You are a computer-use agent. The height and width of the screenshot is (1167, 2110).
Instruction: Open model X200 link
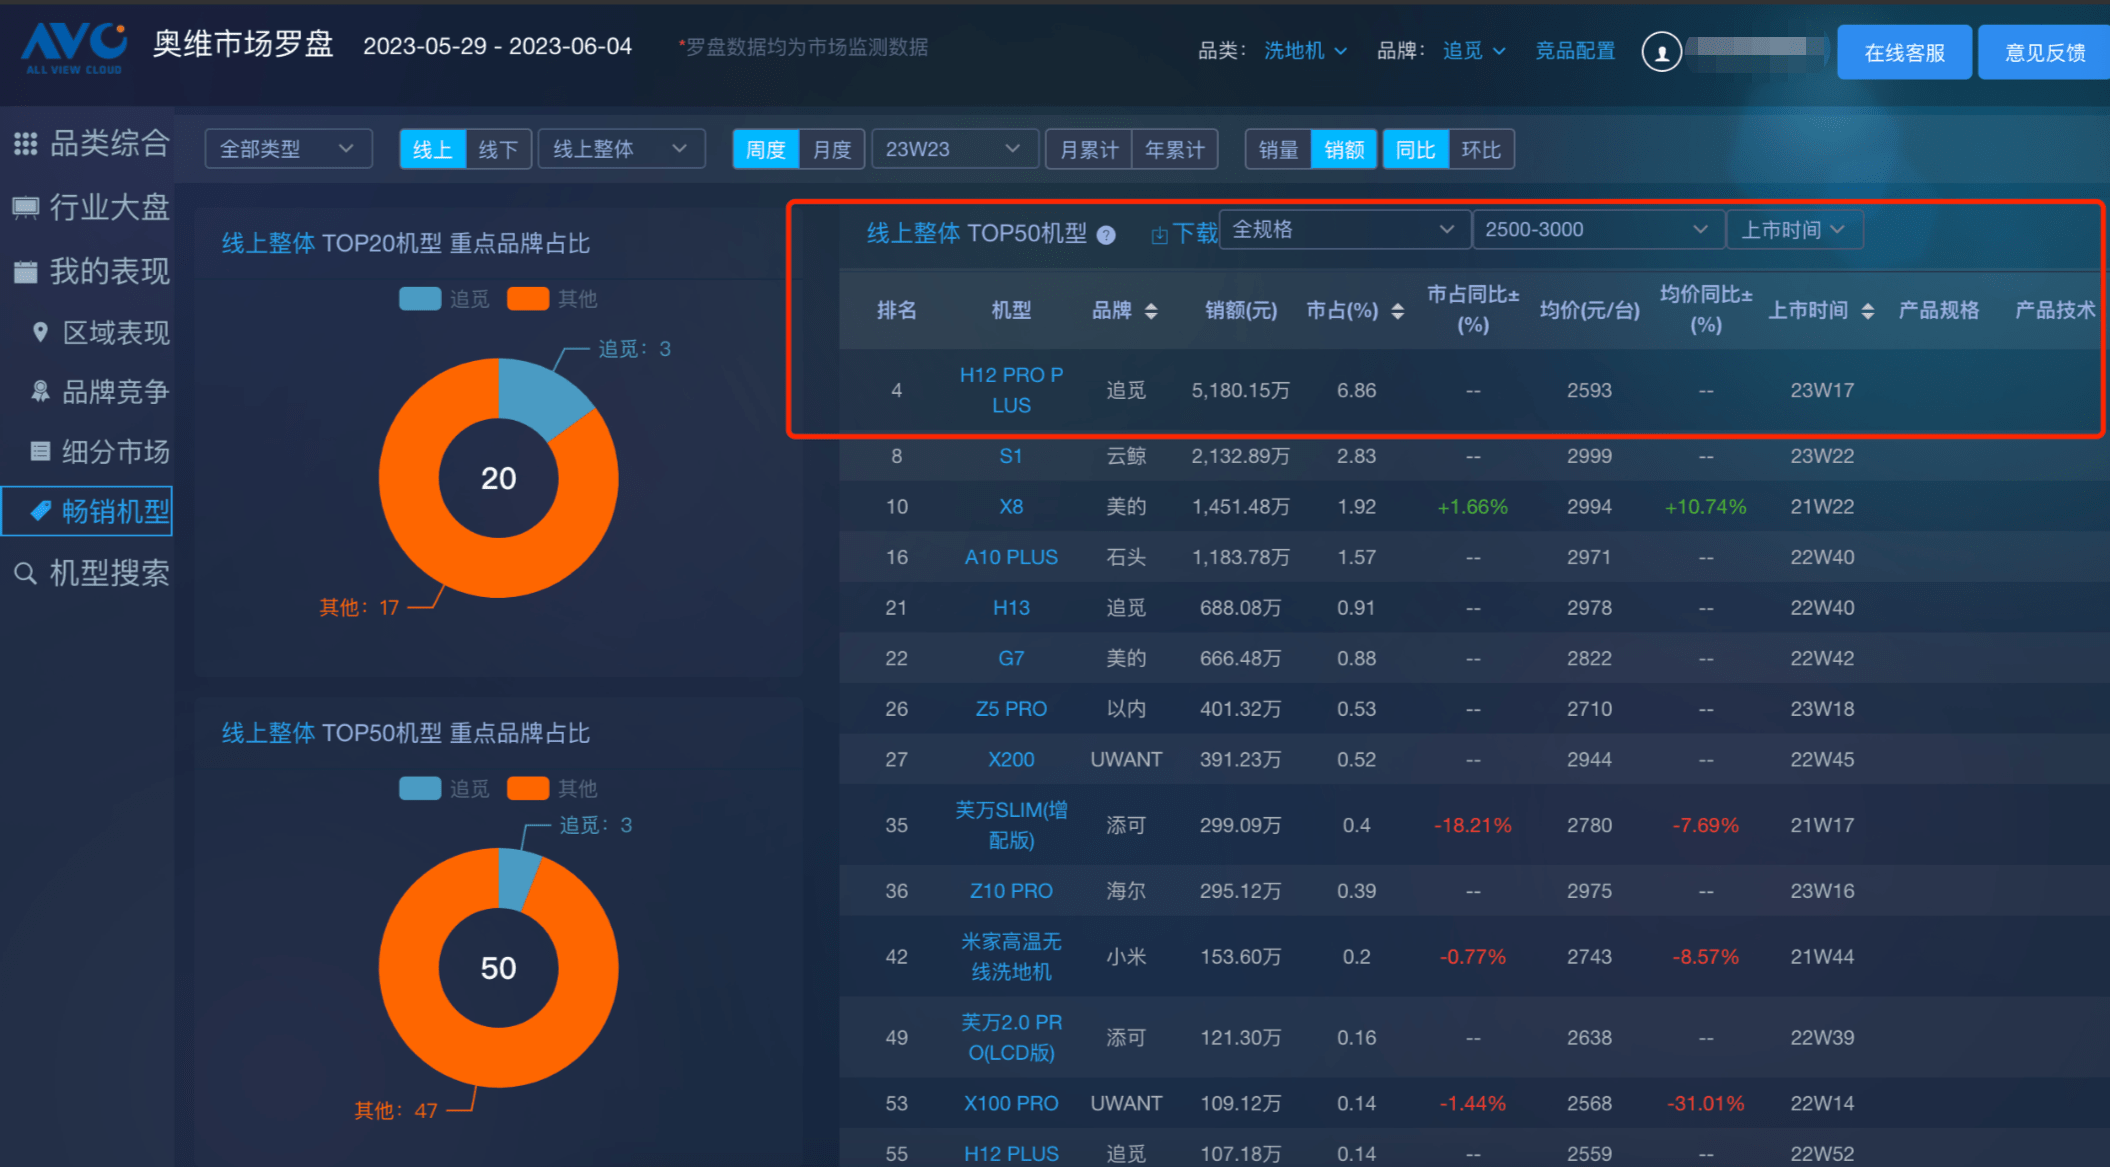point(1011,759)
